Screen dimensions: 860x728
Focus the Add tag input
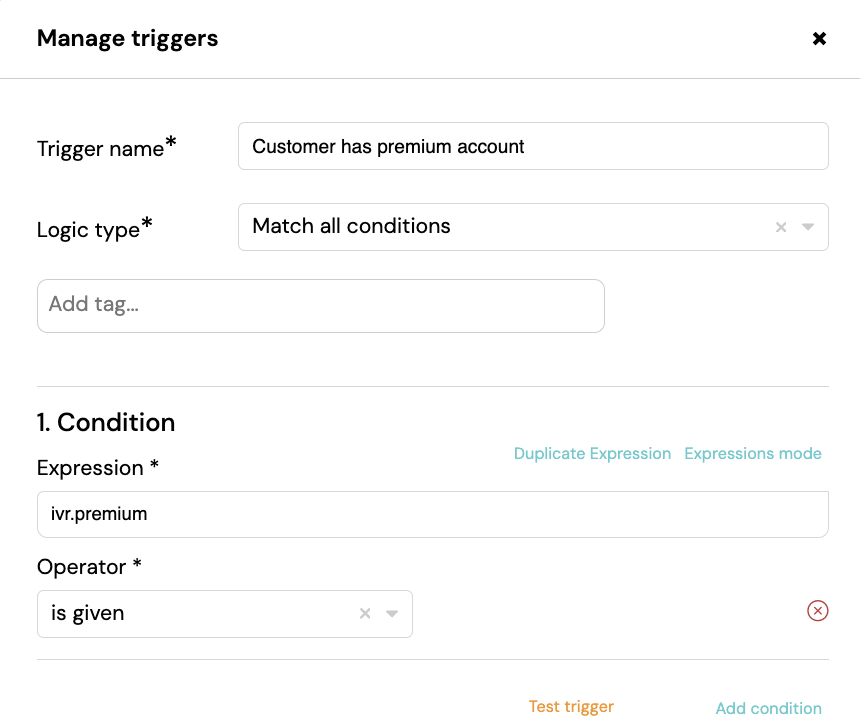pyautogui.click(x=321, y=306)
